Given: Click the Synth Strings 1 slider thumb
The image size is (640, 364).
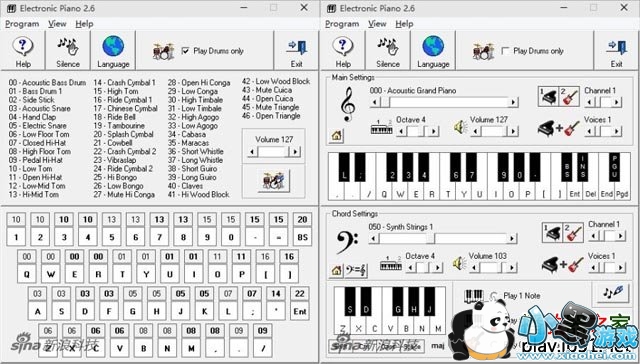Looking at the screenshot, I should (431, 238).
